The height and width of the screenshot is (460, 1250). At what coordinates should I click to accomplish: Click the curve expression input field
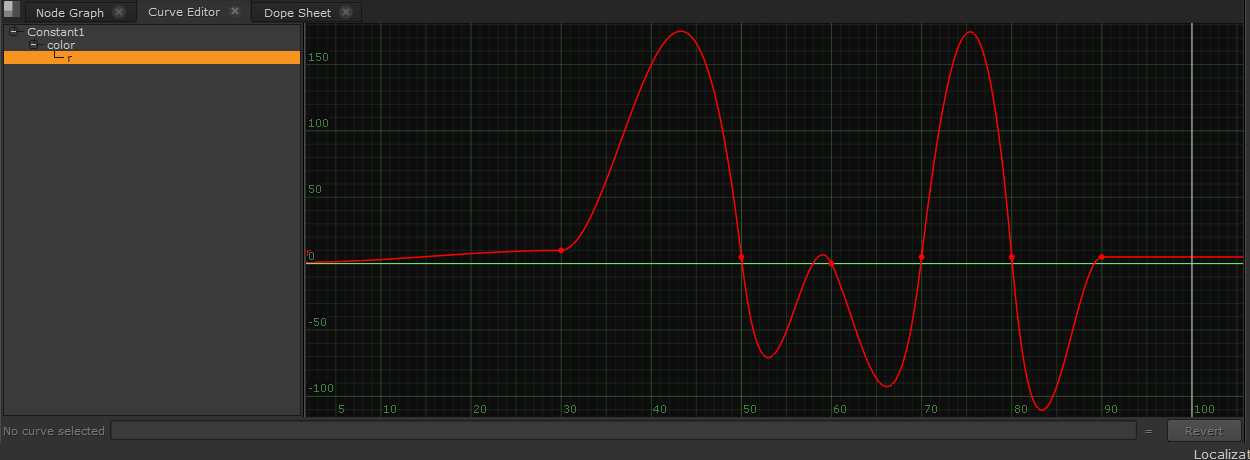point(622,431)
